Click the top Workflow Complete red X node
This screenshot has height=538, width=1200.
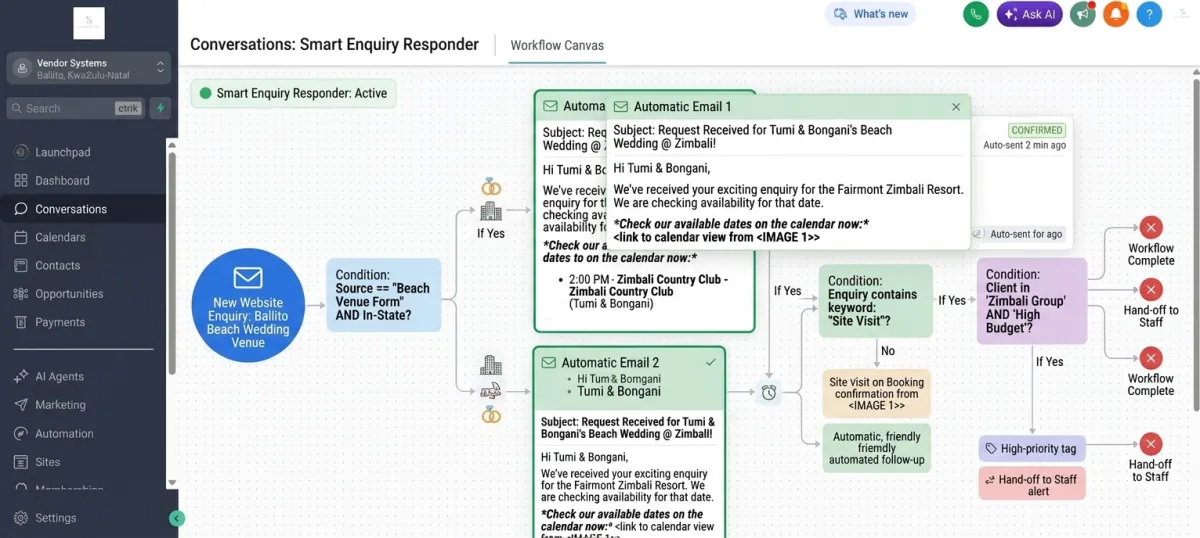tap(1151, 227)
